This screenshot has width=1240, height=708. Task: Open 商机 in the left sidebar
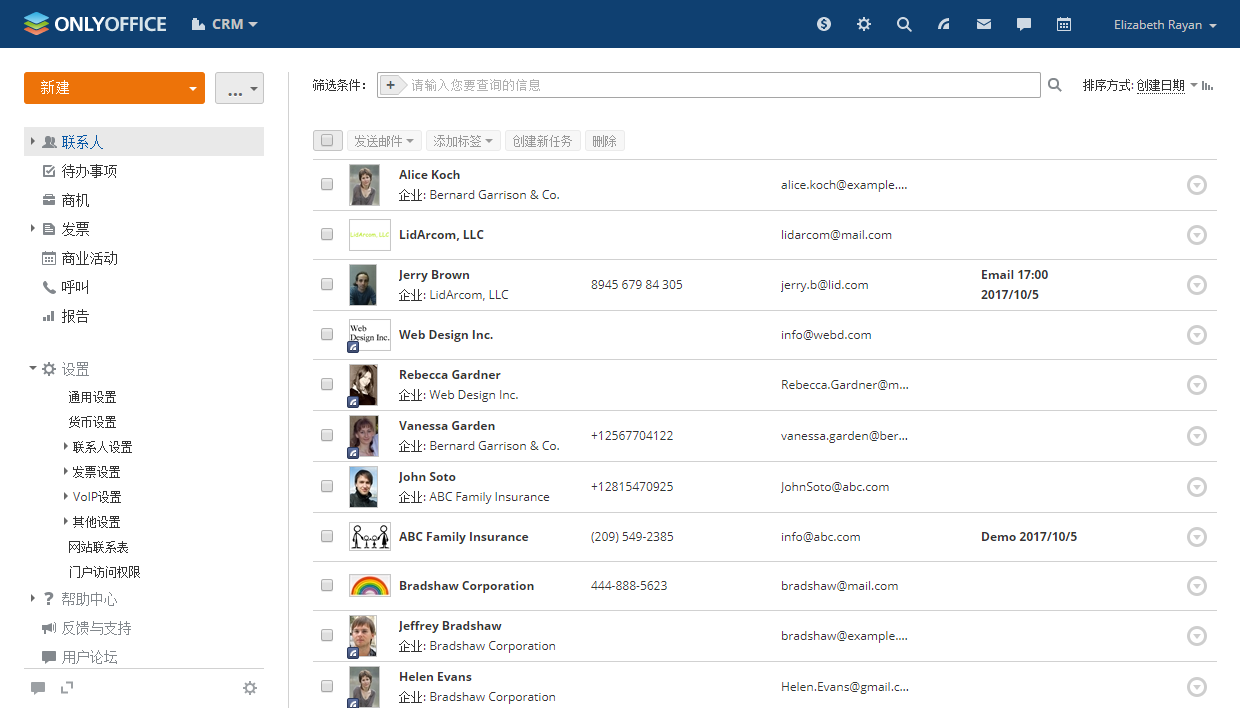pos(75,200)
